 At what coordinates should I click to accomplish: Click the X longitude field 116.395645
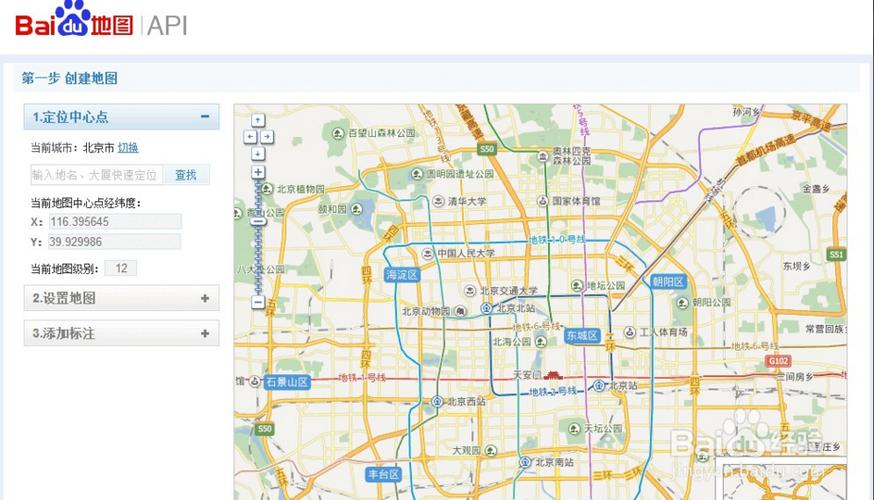pyautogui.click(x=115, y=222)
